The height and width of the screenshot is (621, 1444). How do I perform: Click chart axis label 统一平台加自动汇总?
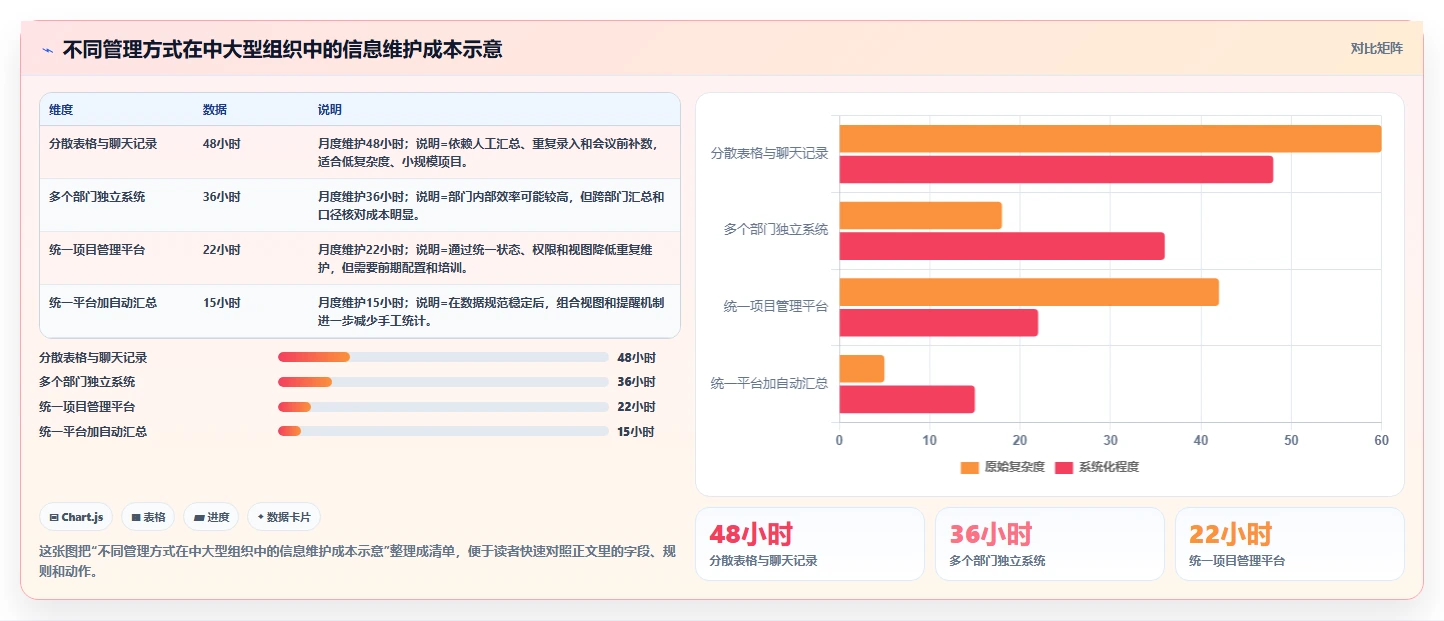click(769, 383)
